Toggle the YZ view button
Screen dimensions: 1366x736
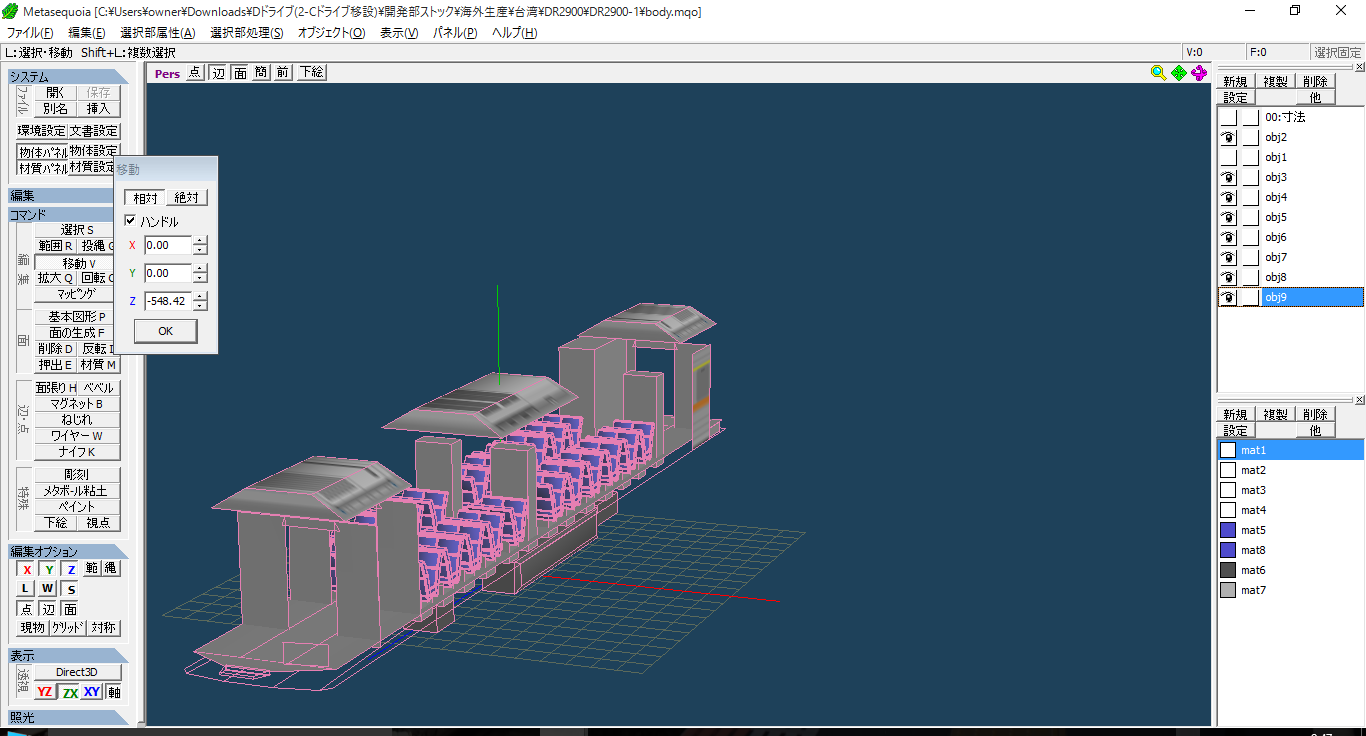[45, 692]
